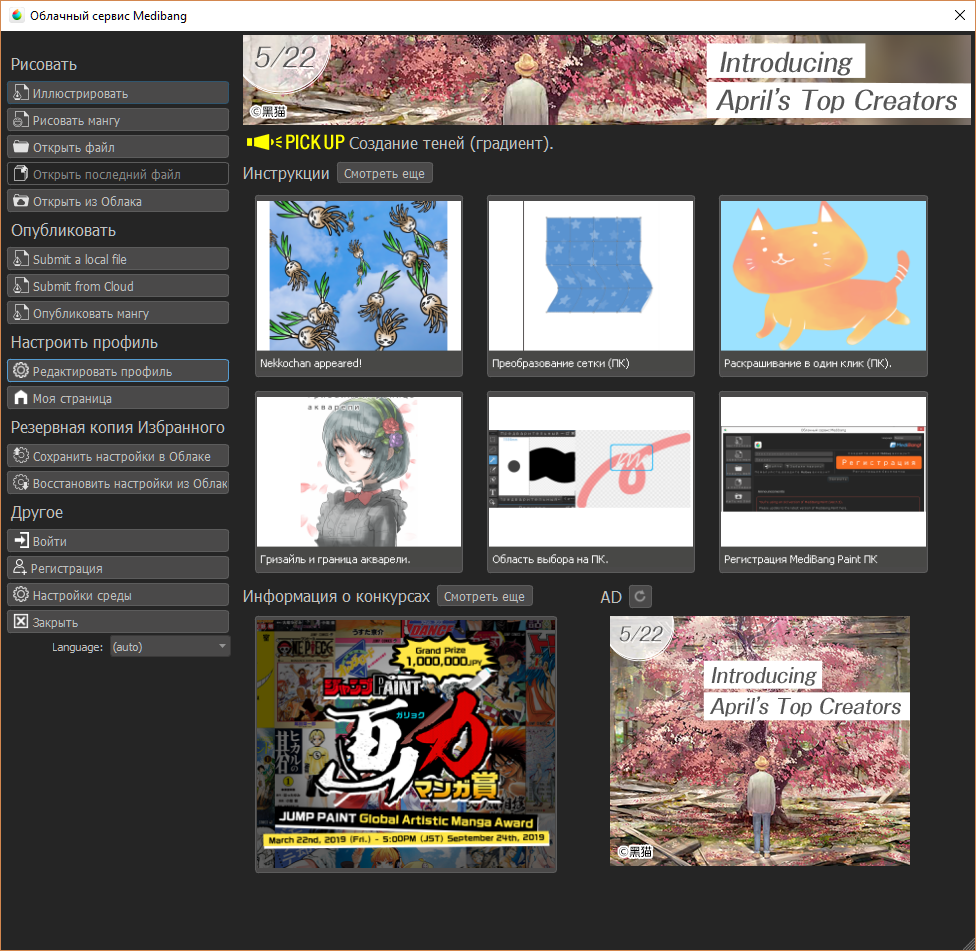Viewport: 976px width, 951px height.
Task: Click the person icon beside Регистрация
Action: [x=19, y=568]
